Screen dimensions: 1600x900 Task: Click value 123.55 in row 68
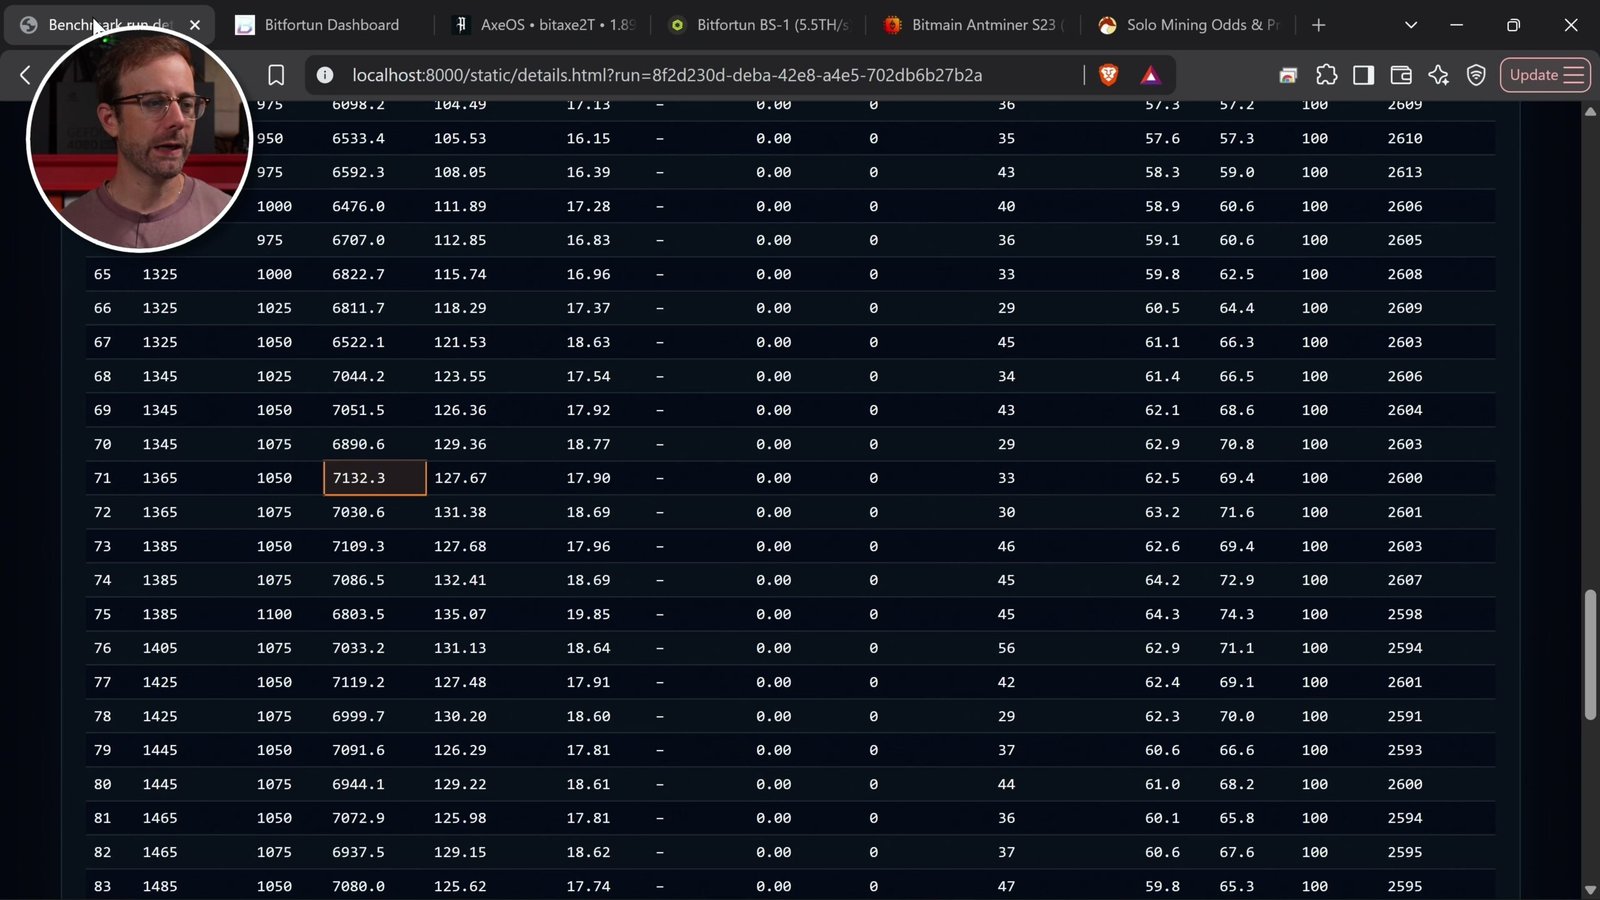[460, 376]
